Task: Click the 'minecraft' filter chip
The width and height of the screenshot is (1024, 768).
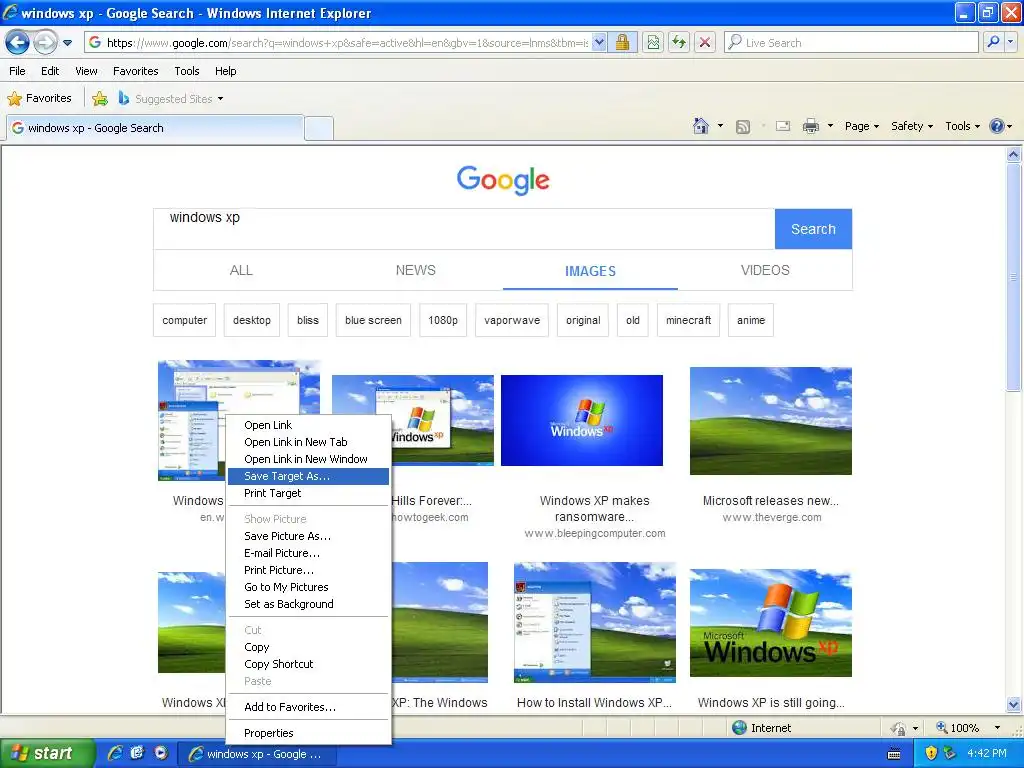Action: click(688, 320)
